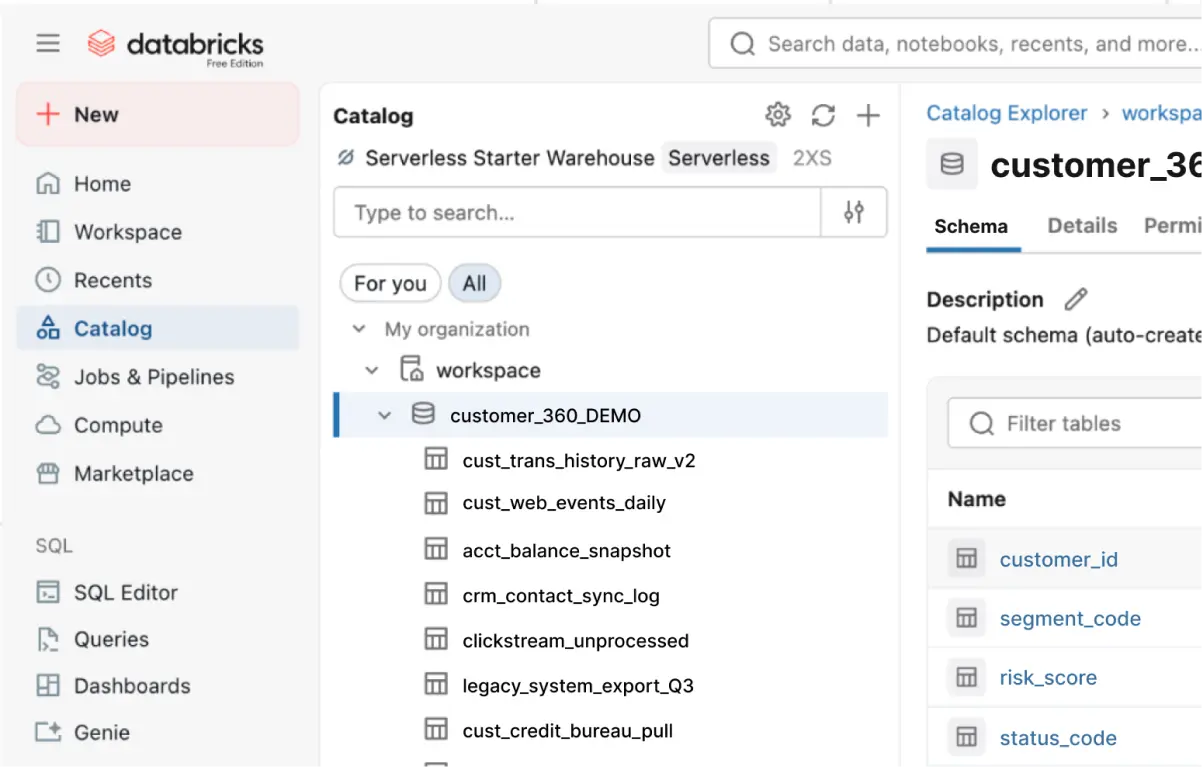Screen dimensions: 1202x767
Task: Edit the schema description pencil icon
Action: [1075, 299]
